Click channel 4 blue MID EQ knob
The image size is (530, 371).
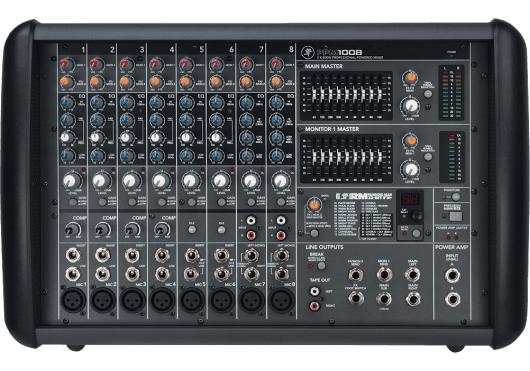click(156, 120)
